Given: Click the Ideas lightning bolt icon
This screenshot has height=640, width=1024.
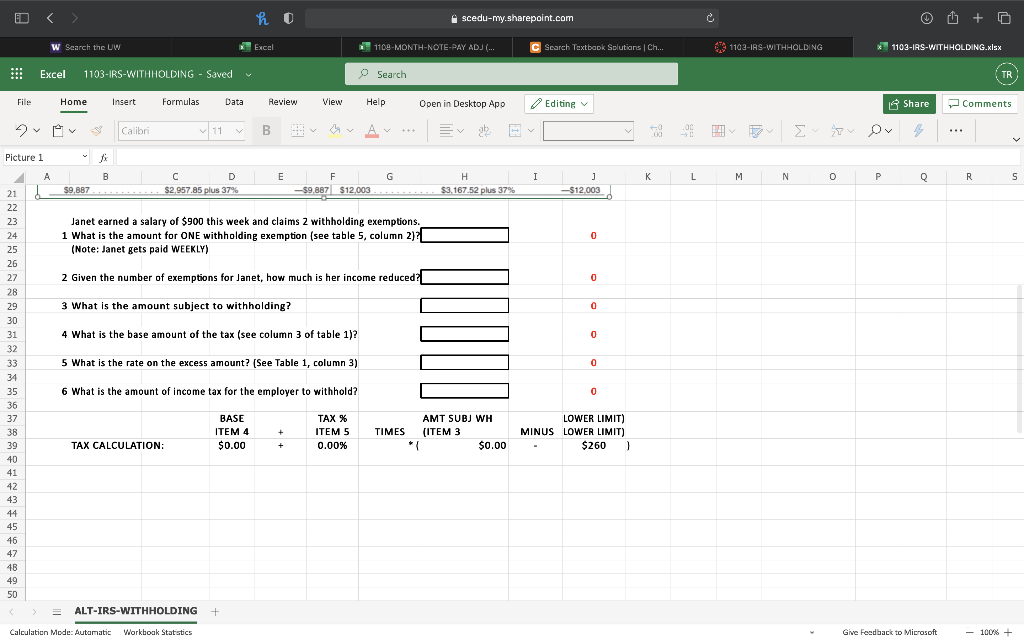Looking at the screenshot, I should point(918,130).
